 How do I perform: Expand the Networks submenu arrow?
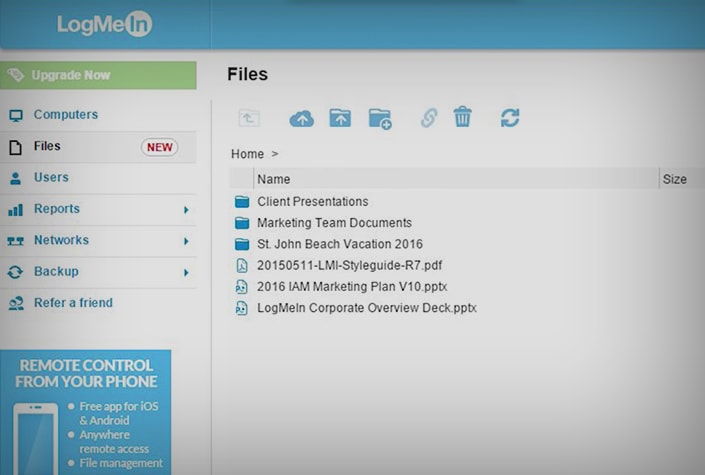pos(186,241)
